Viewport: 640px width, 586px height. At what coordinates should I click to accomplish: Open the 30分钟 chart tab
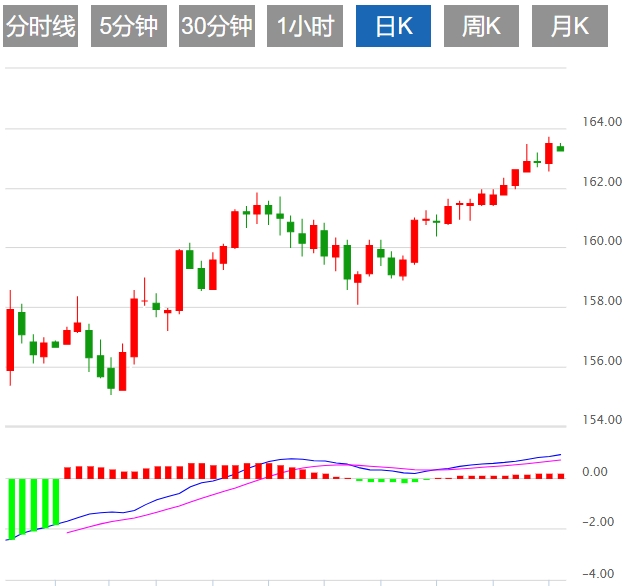coord(217,26)
